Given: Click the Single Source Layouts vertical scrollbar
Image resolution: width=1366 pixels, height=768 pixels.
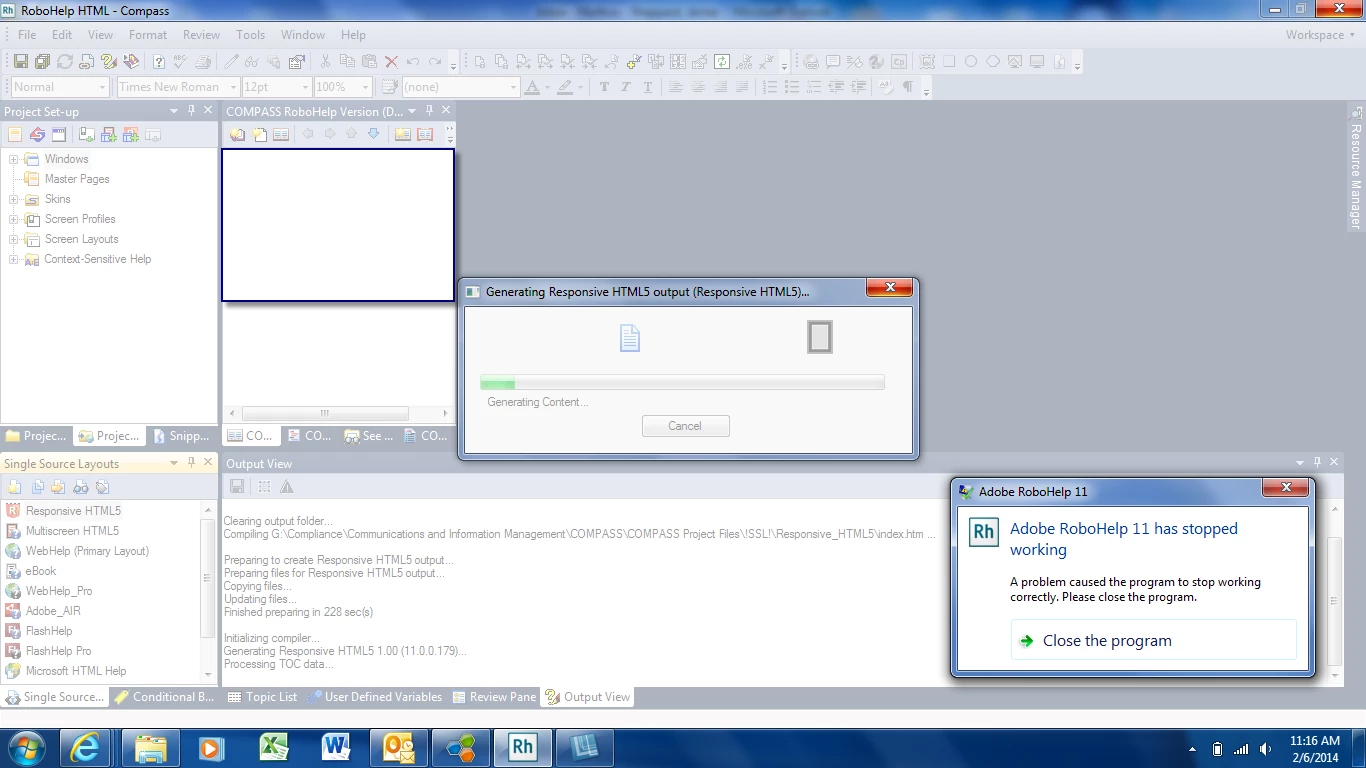Looking at the screenshot, I should [208, 578].
